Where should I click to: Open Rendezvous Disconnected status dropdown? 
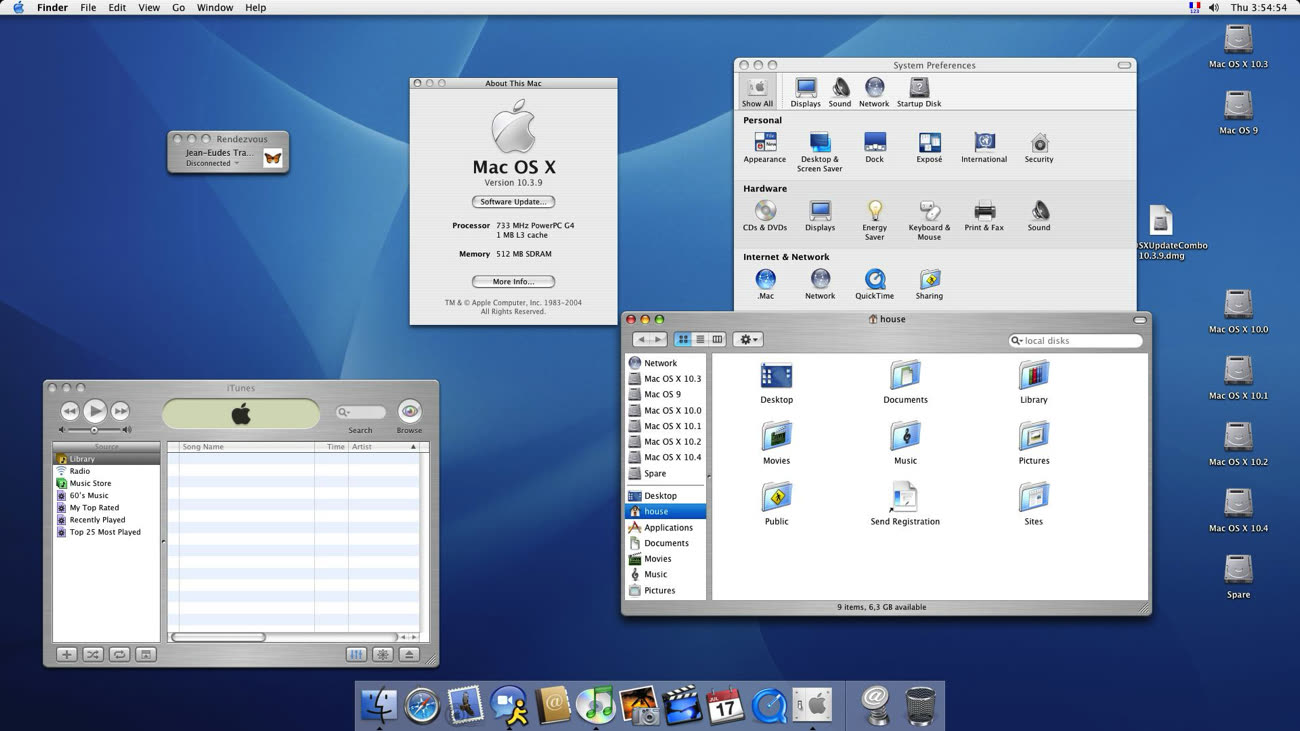213,163
